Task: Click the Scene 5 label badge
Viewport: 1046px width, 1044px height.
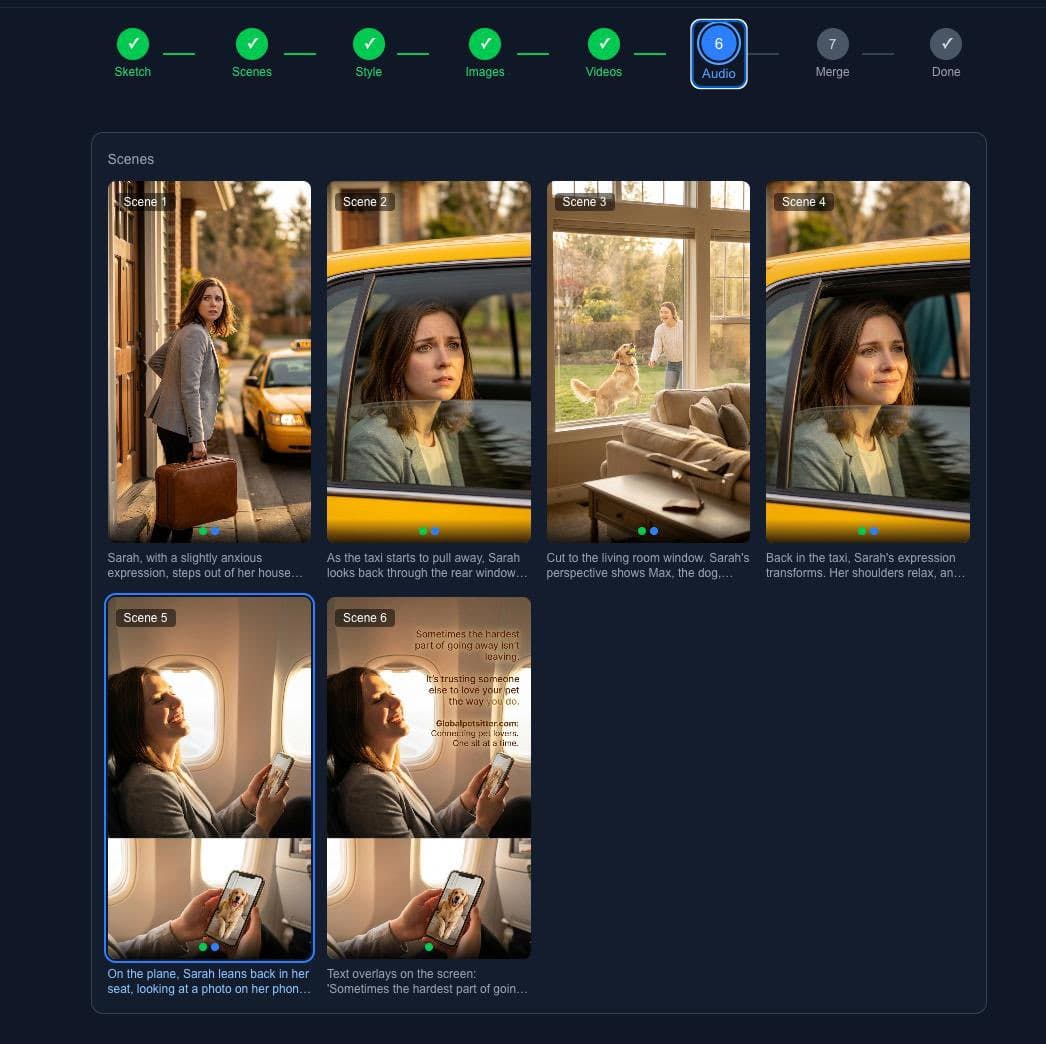Action: [x=145, y=617]
